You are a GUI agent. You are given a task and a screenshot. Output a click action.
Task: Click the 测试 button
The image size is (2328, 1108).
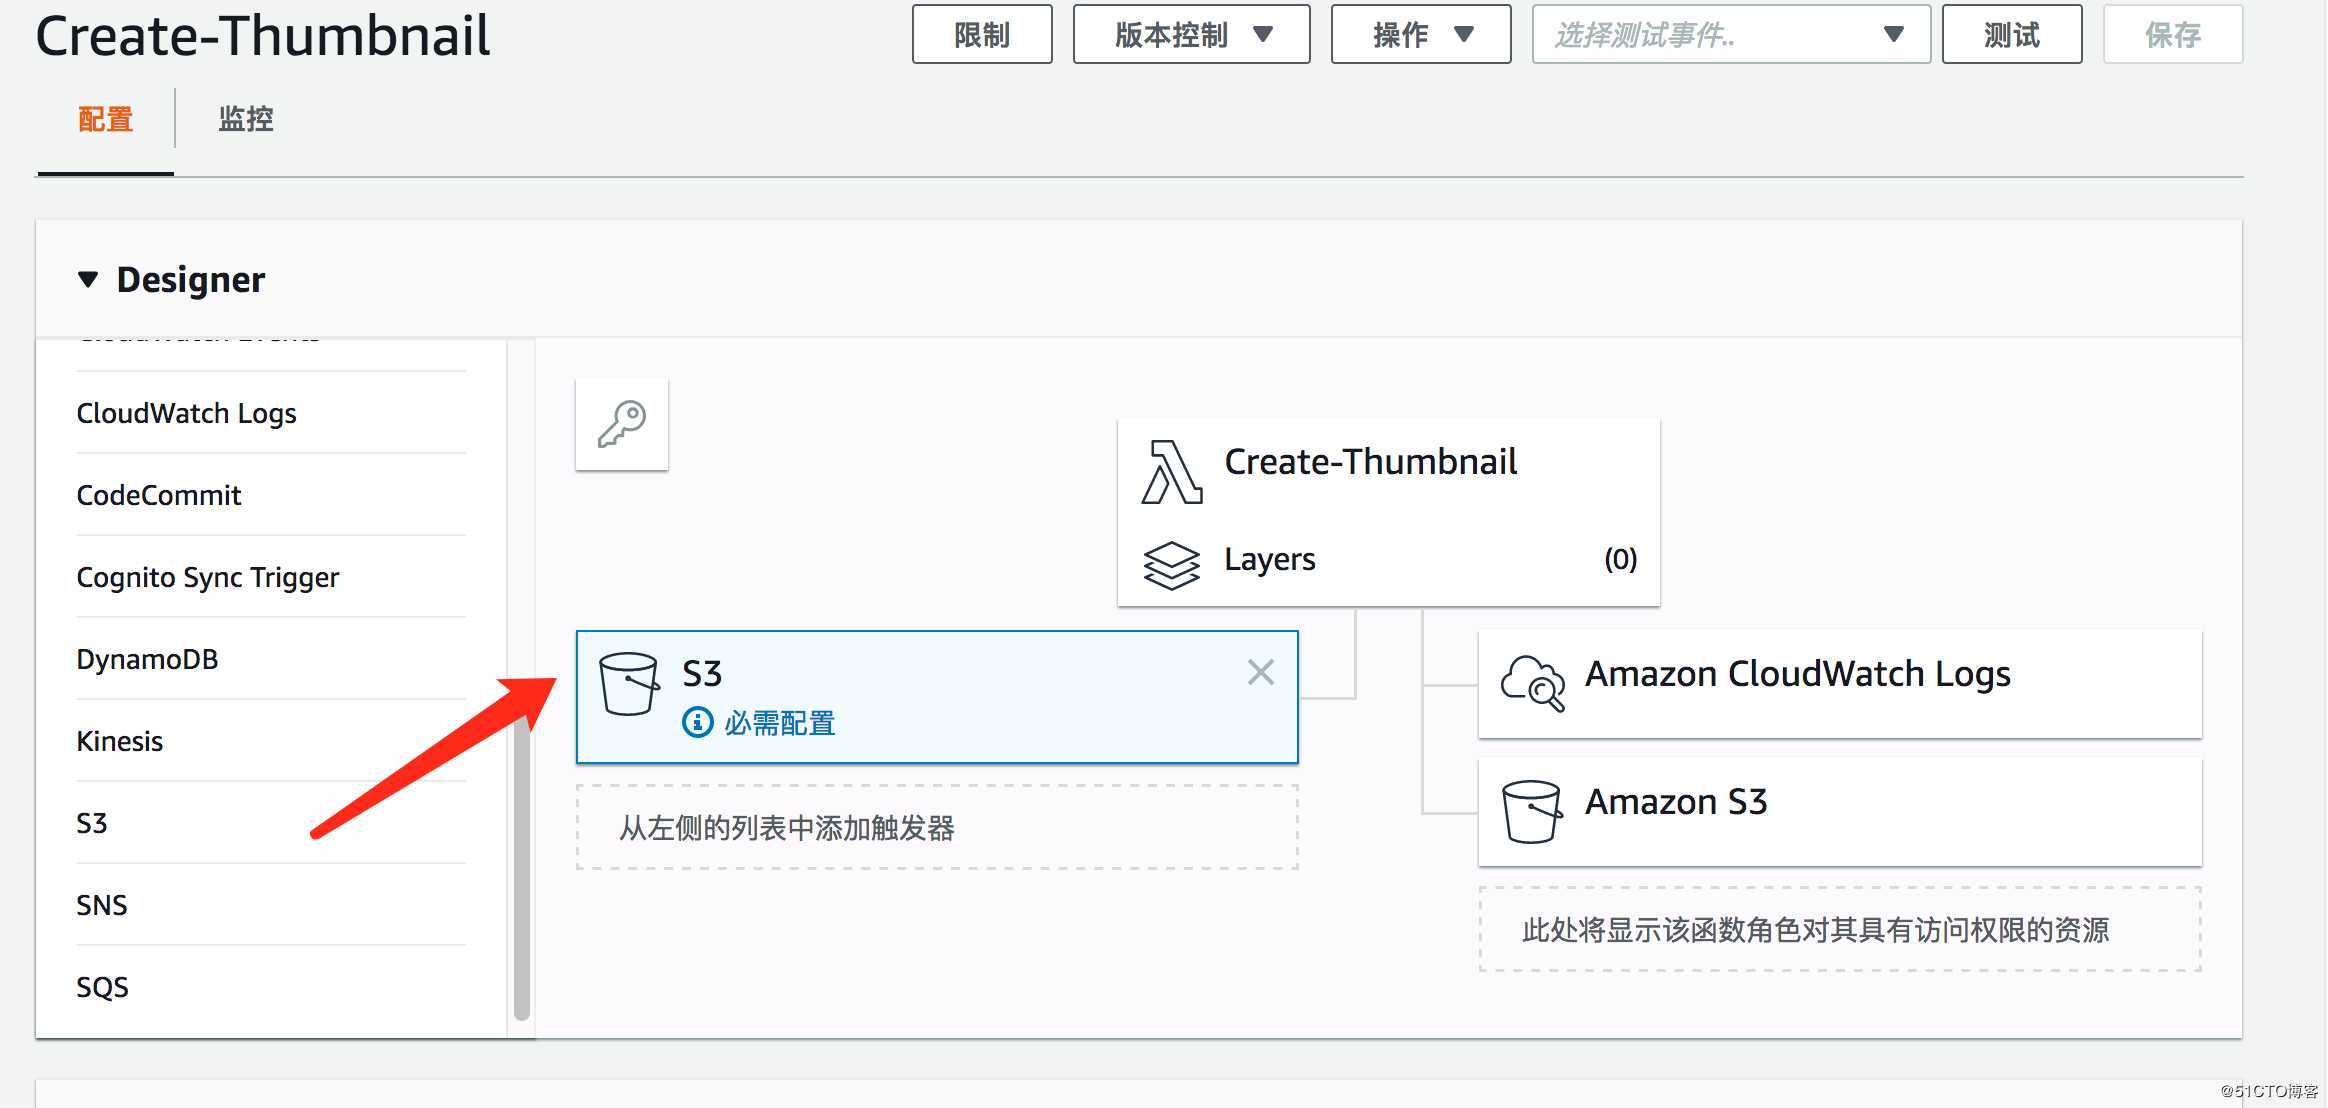point(2011,35)
